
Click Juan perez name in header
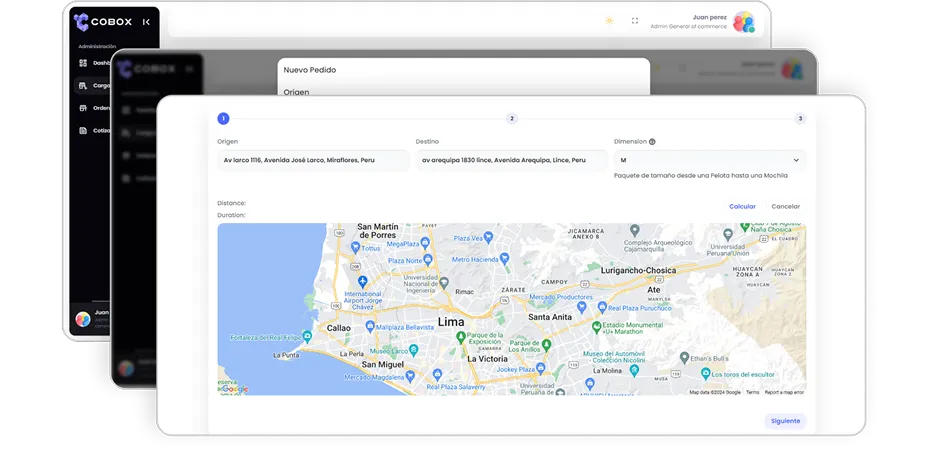point(710,17)
